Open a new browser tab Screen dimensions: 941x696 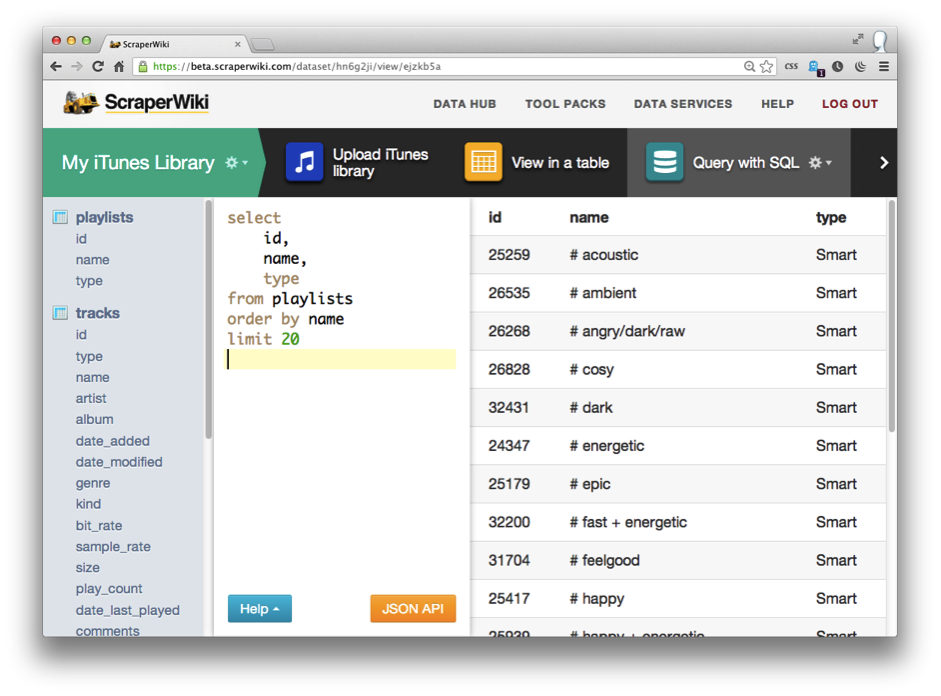pos(262,44)
